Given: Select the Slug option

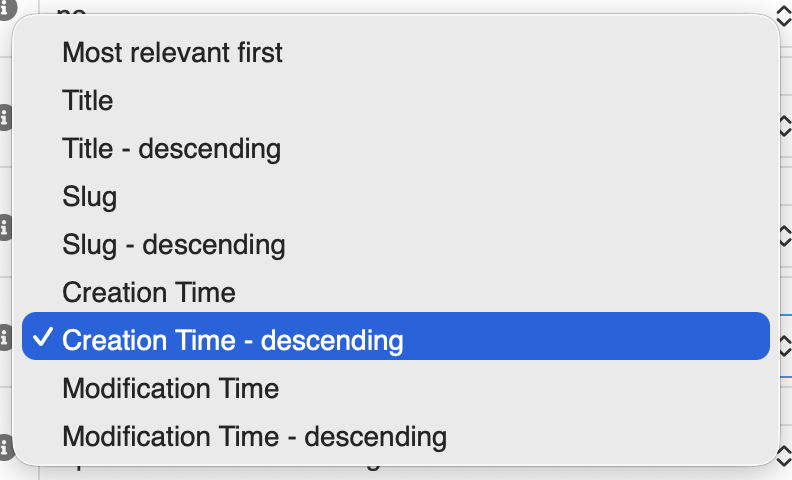Looking at the screenshot, I should 90,196.
